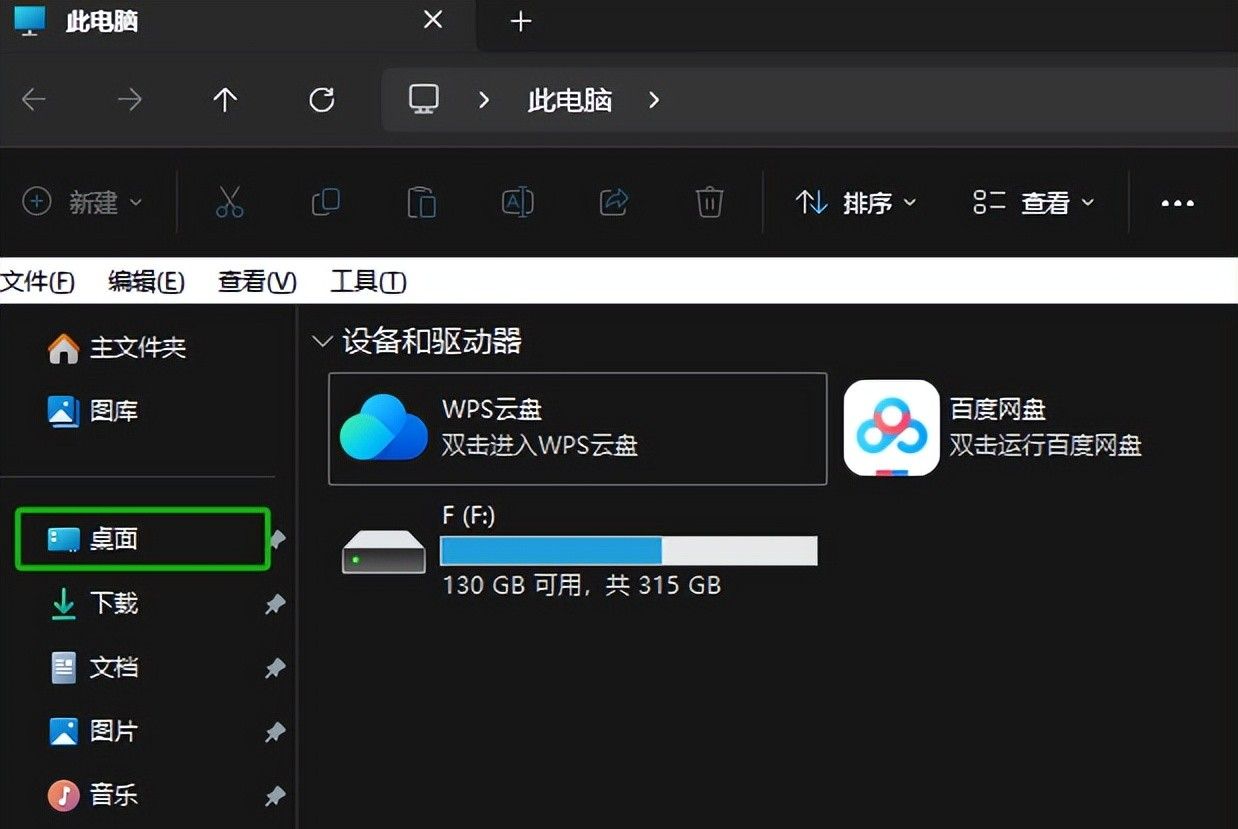Open the See more (...) toolbar menu
The height and width of the screenshot is (829, 1238).
(1177, 203)
